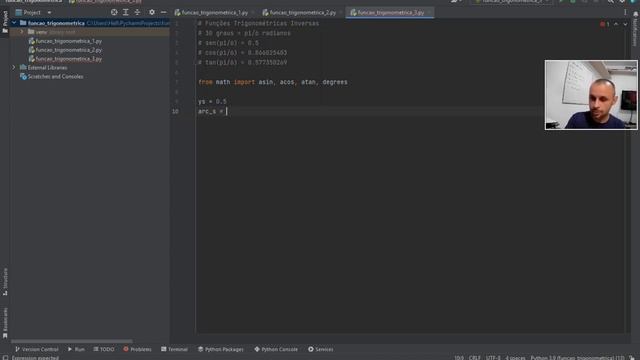Open Project panel settings gear
Screen dimensions: 640x360
pyautogui.click(x=152, y=13)
